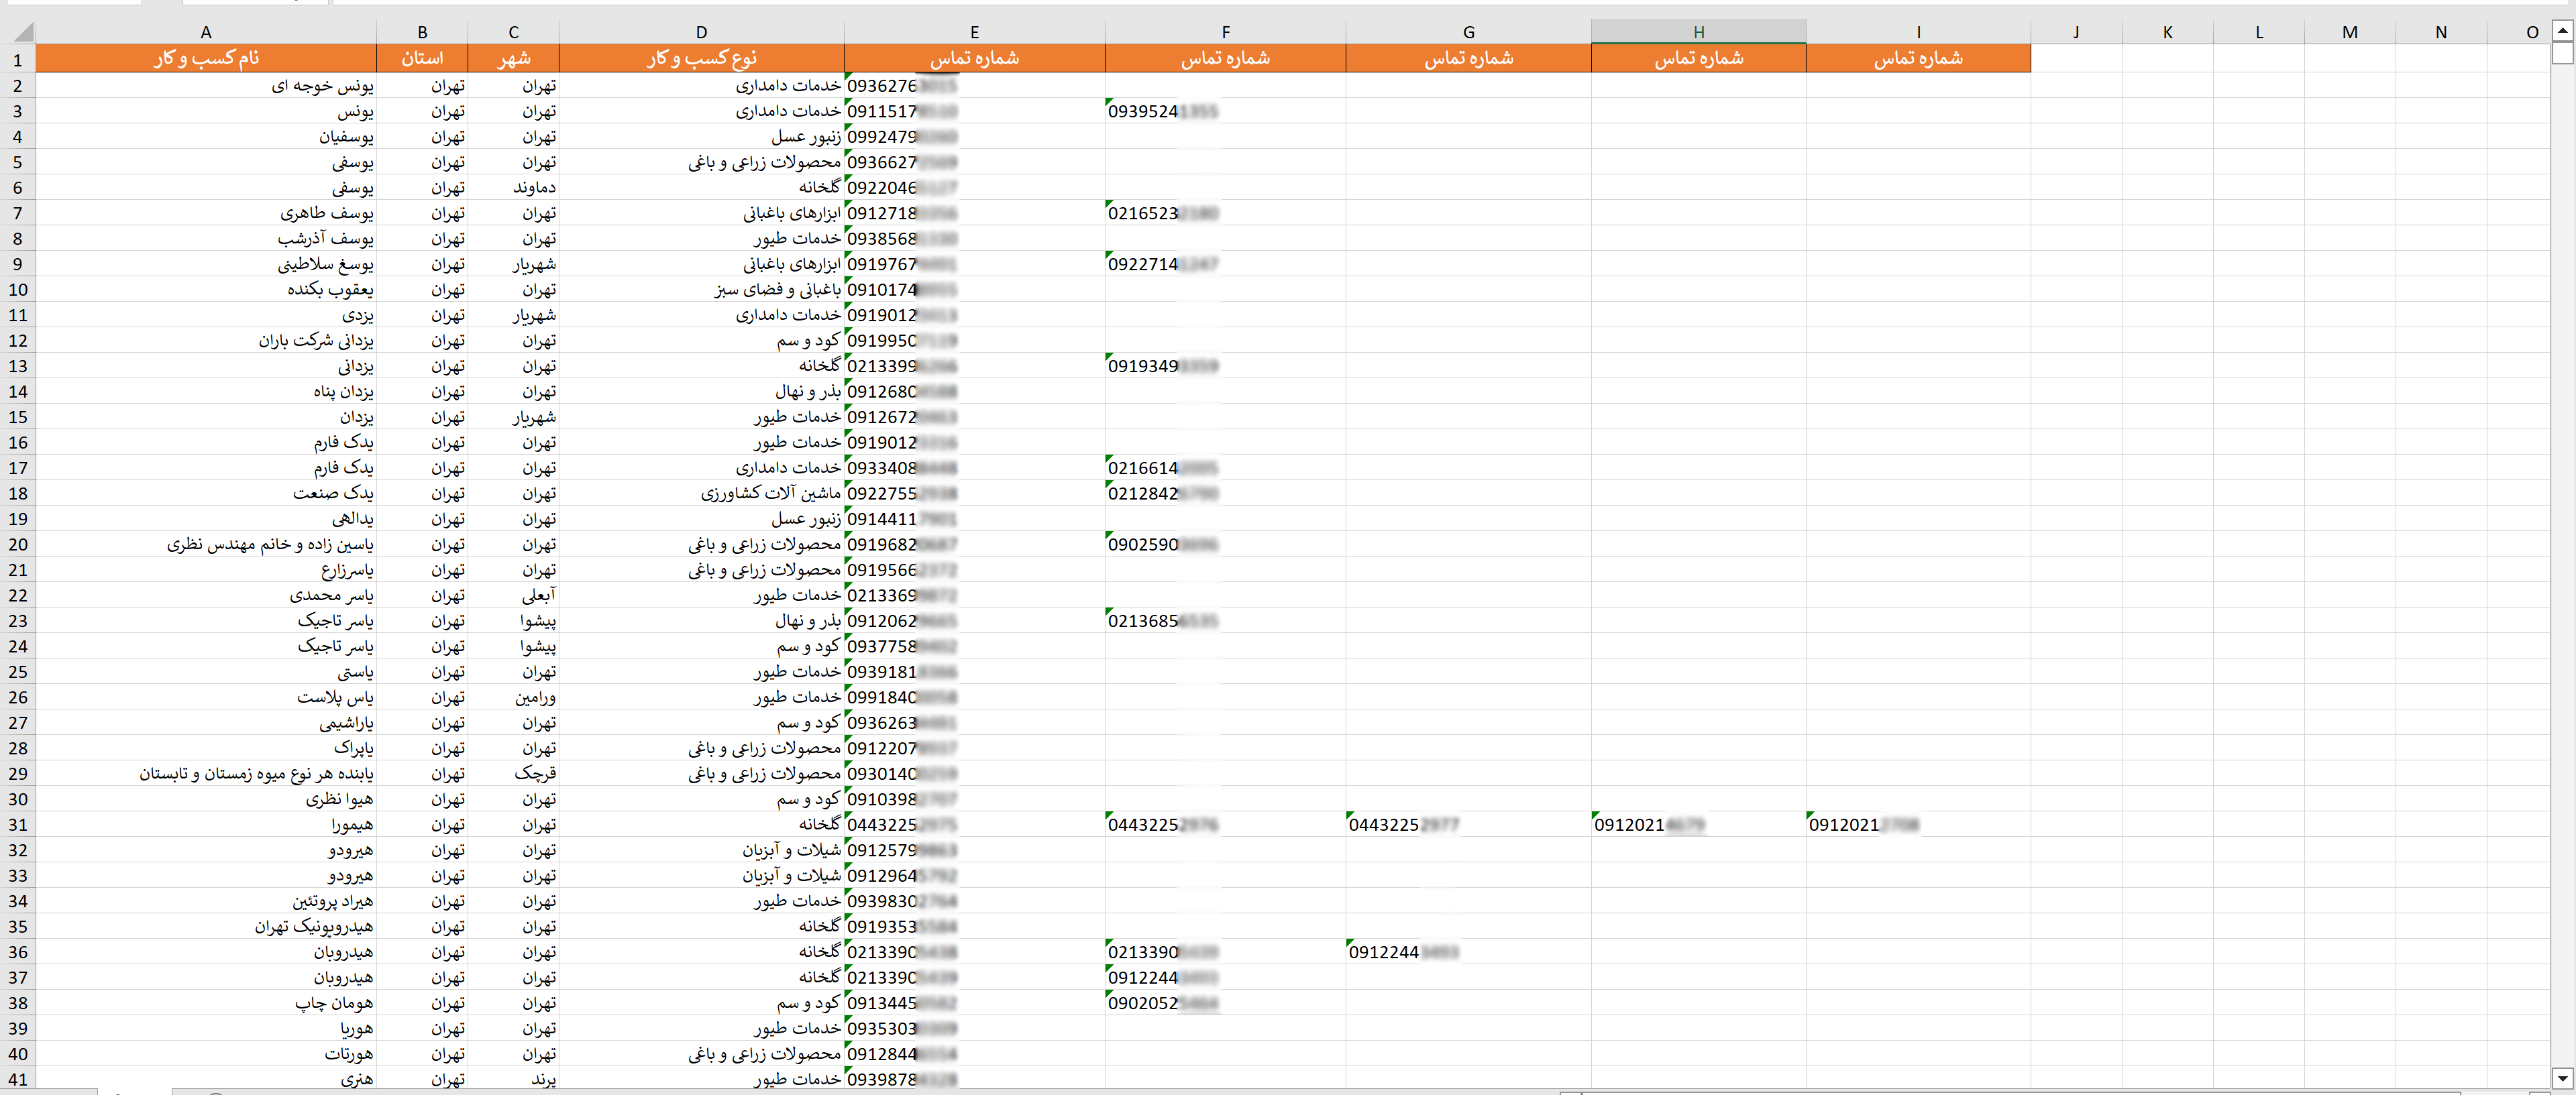Screen dimensions: 2576x1095
Task: Select row 1 header number
Action: [18, 59]
